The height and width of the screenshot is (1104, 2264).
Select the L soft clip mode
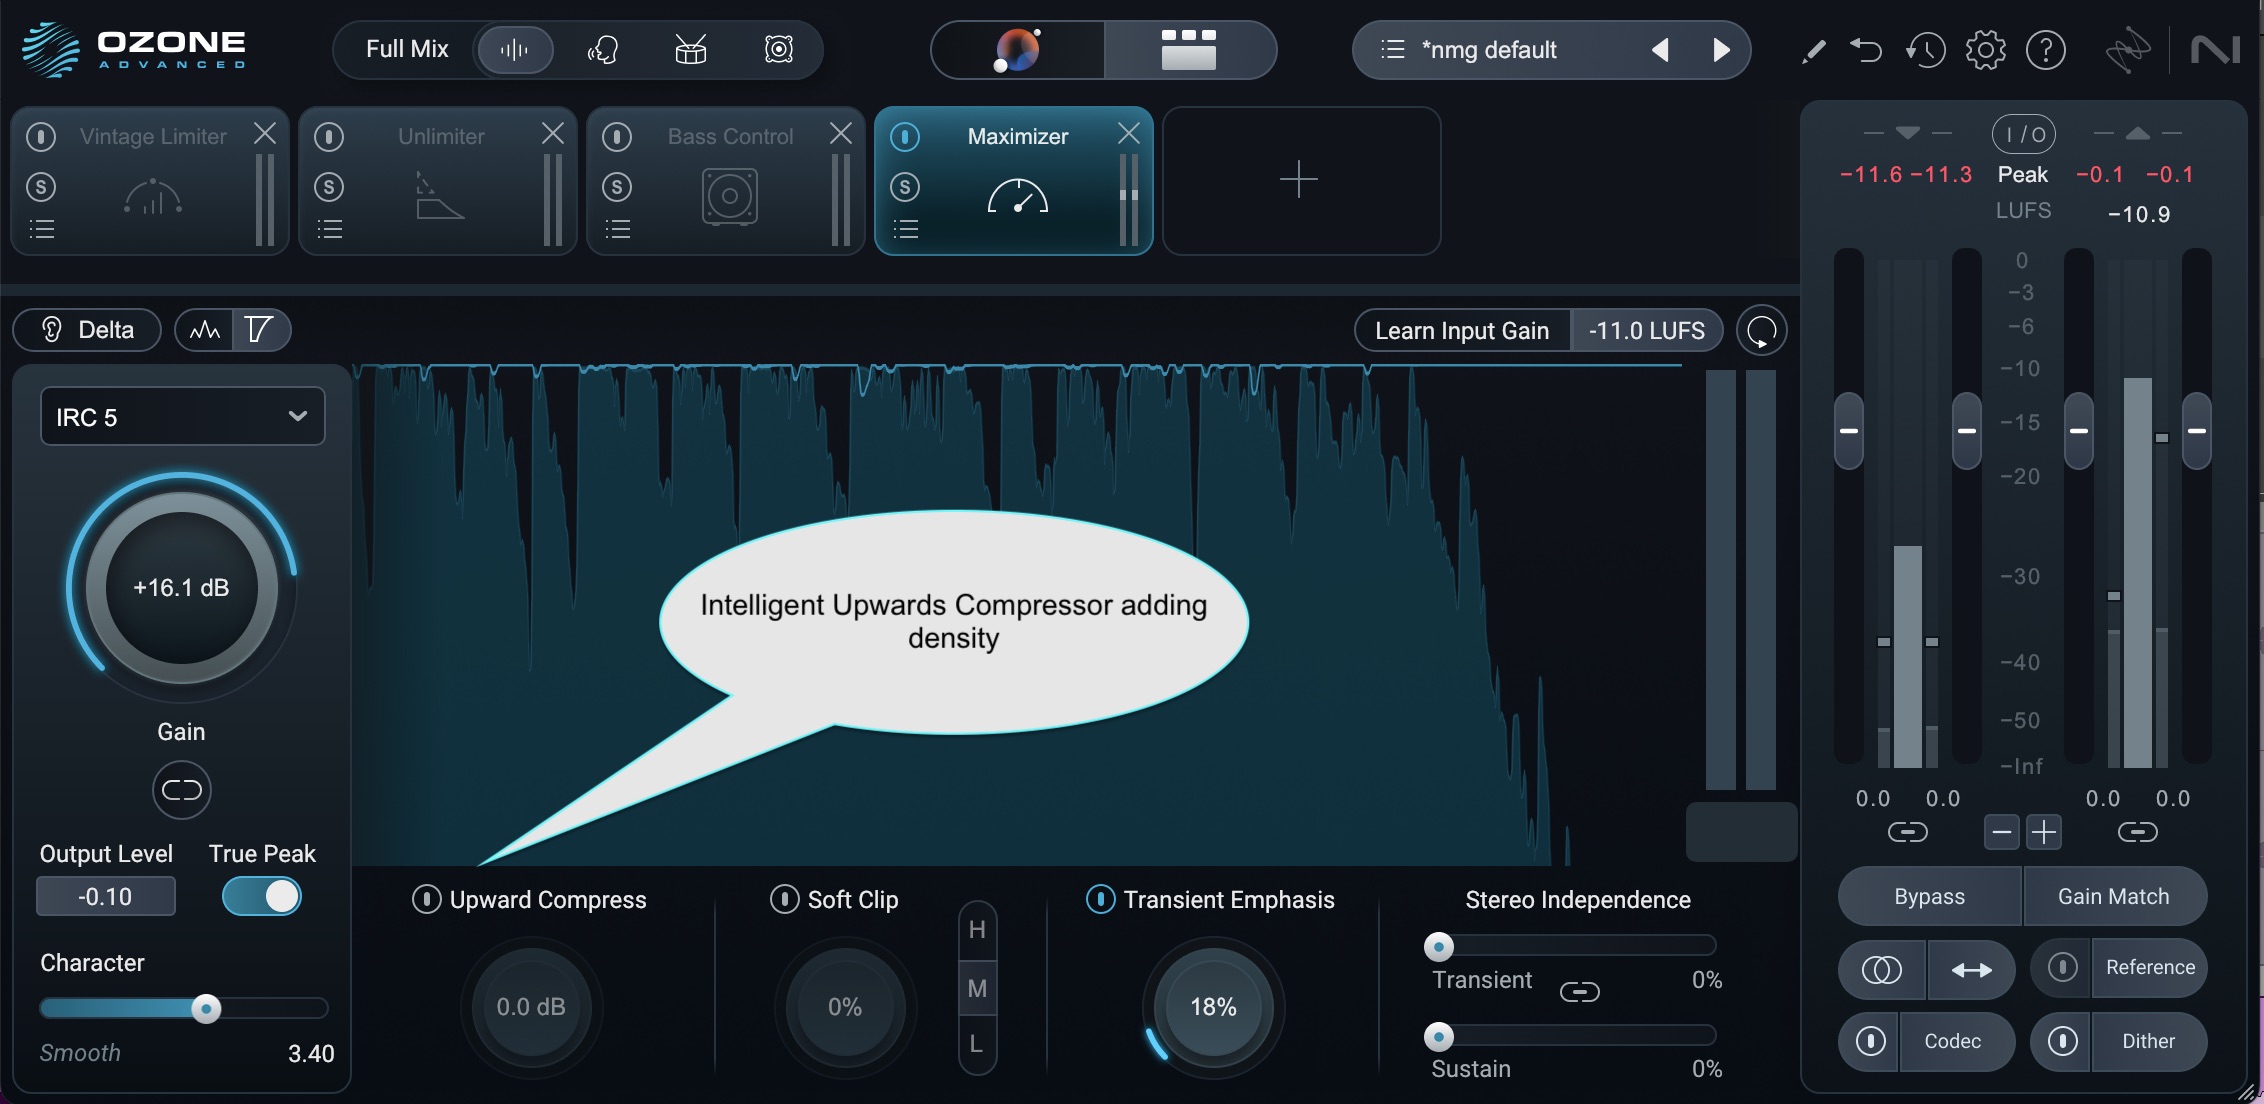click(x=977, y=1045)
